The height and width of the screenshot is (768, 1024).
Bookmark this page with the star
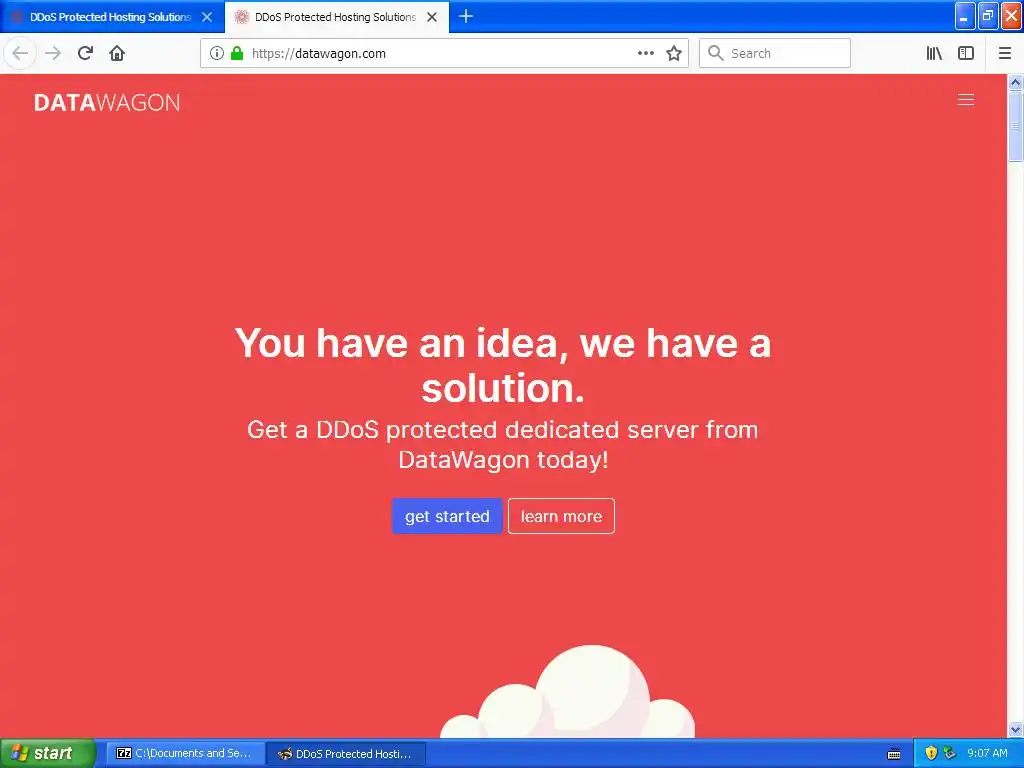point(674,53)
